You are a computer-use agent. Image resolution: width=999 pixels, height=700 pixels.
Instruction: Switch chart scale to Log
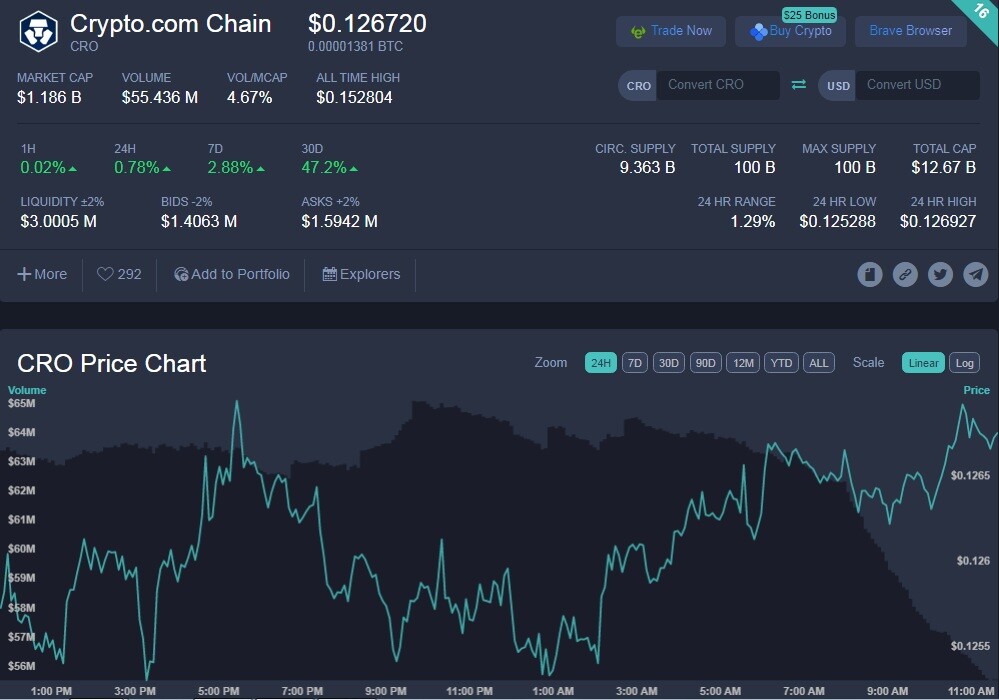[x=964, y=362]
